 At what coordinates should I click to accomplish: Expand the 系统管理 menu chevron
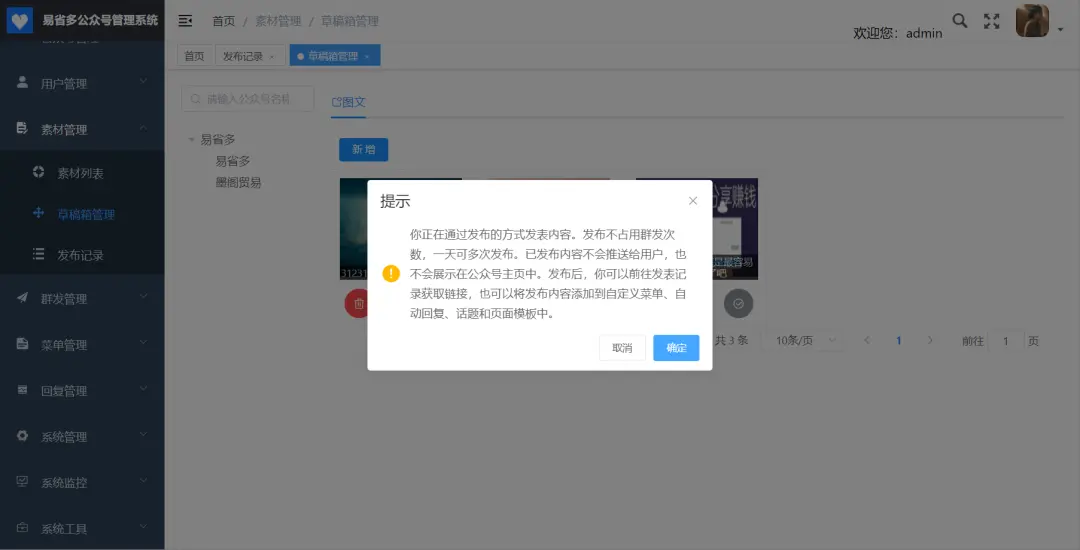(x=143, y=434)
